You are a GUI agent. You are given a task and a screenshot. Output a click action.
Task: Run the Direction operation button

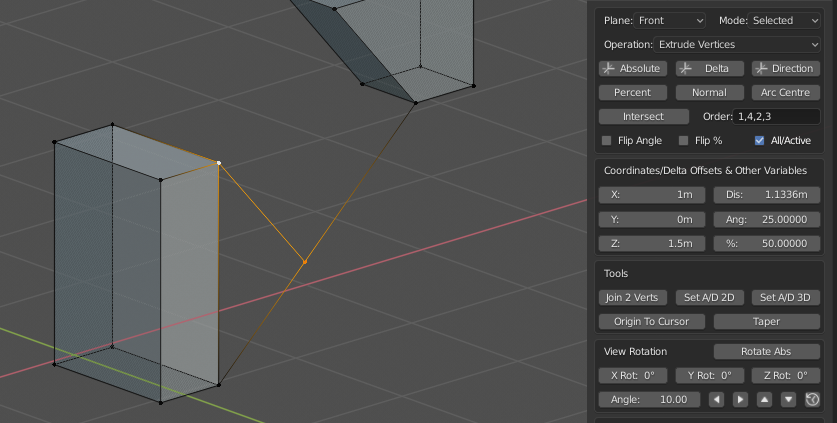[785, 68]
